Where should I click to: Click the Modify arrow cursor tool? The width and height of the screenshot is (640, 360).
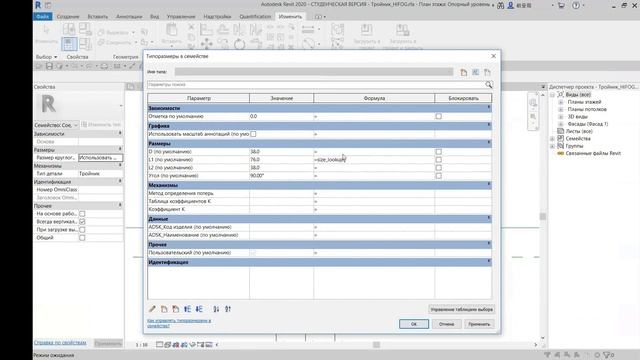click(46, 30)
